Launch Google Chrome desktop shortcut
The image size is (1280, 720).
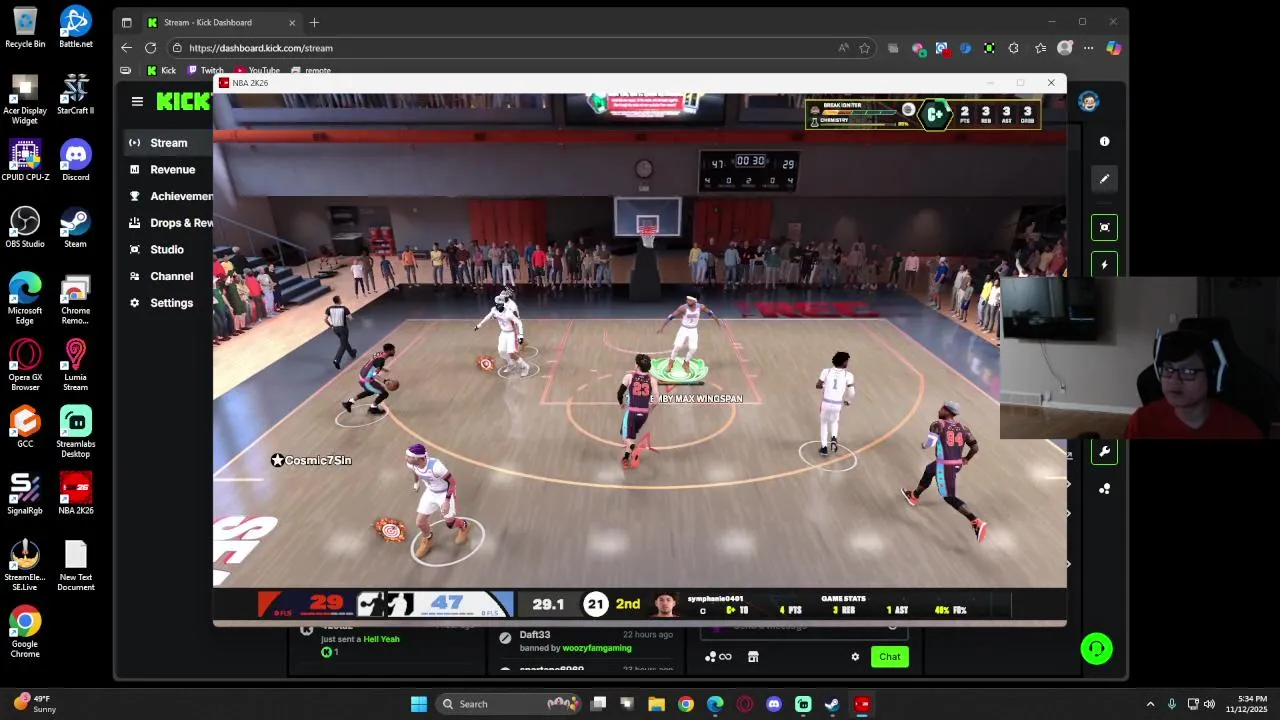pyautogui.click(x=25, y=632)
